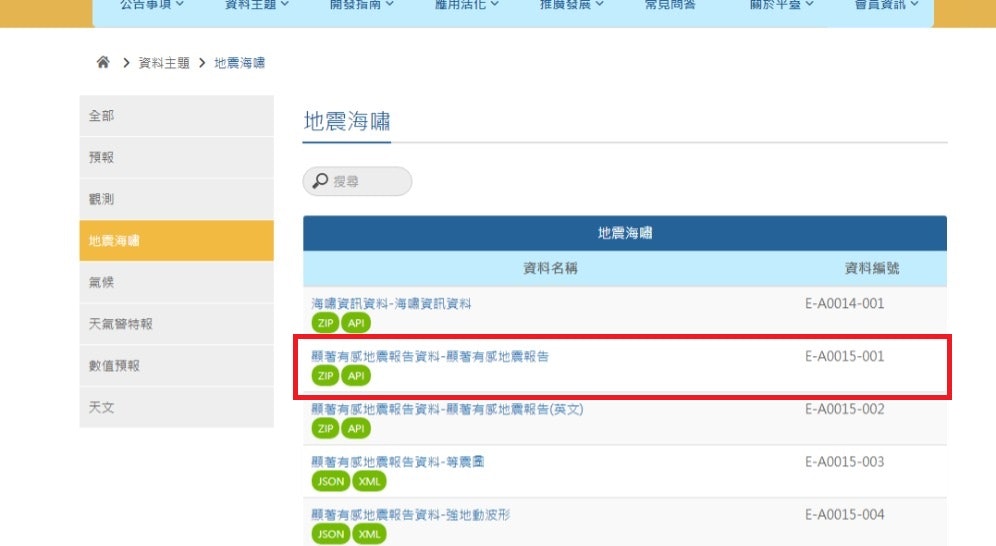996x546 pixels.
Task: Click the blue 地震海嘯 table title bar
Action: pos(625,233)
